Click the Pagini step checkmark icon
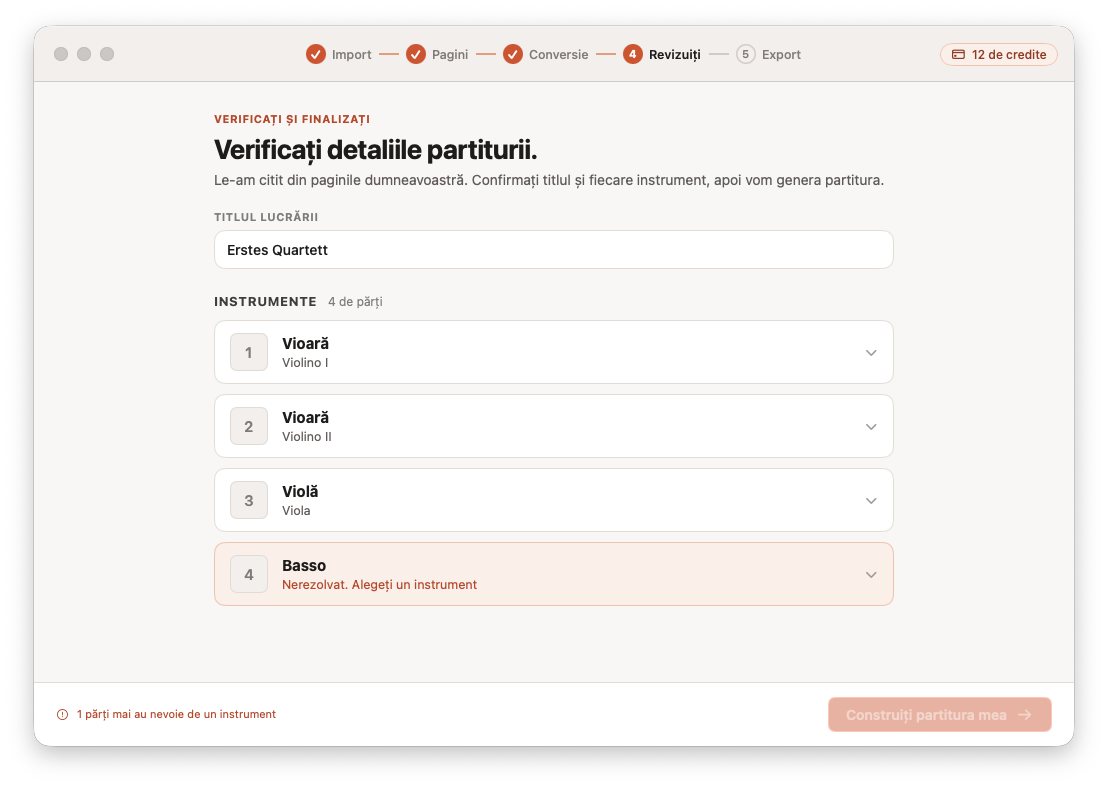This screenshot has height=788, width=1108. click(x=416, y=54)
